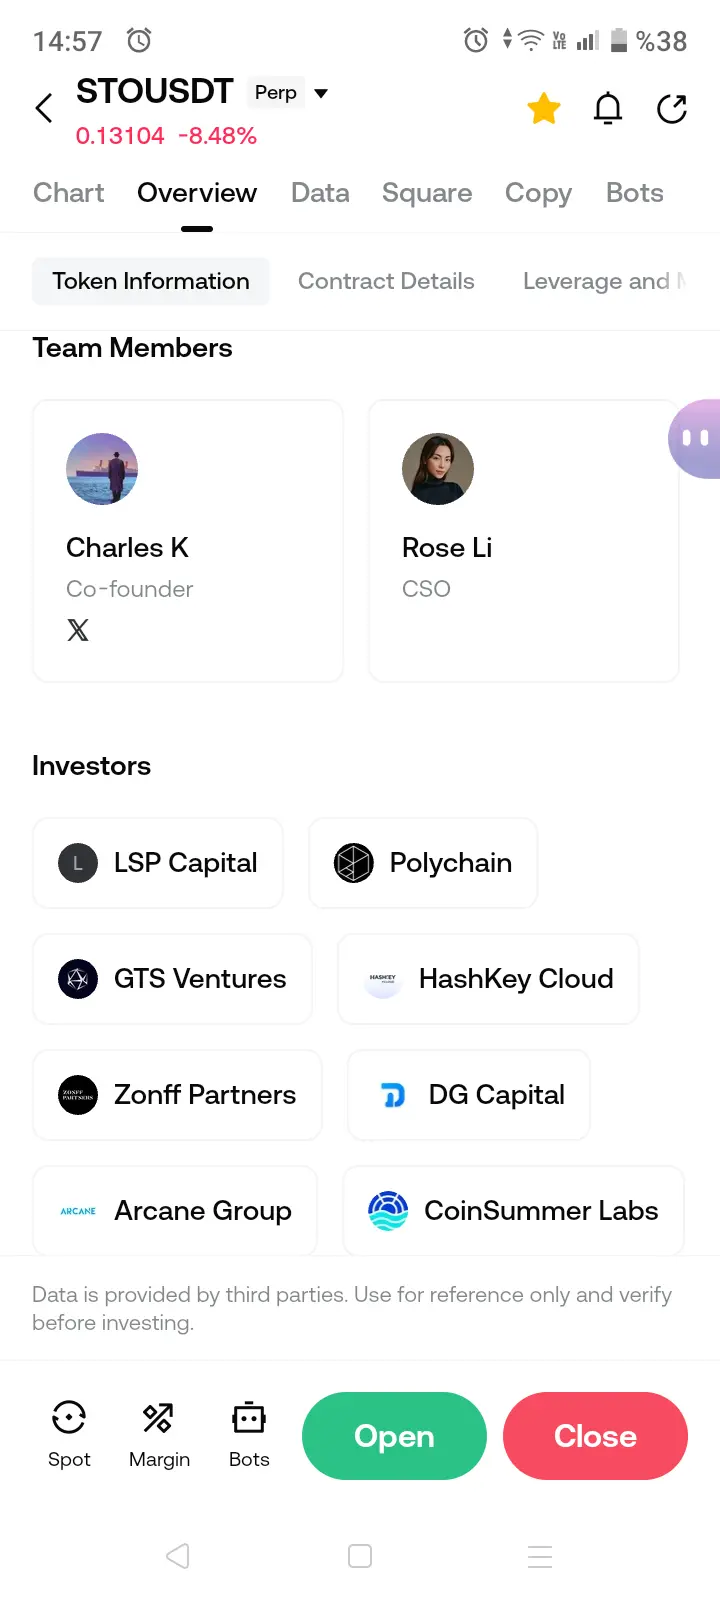
Task: Select the Contract Details section
Action: tap(386, 281)
